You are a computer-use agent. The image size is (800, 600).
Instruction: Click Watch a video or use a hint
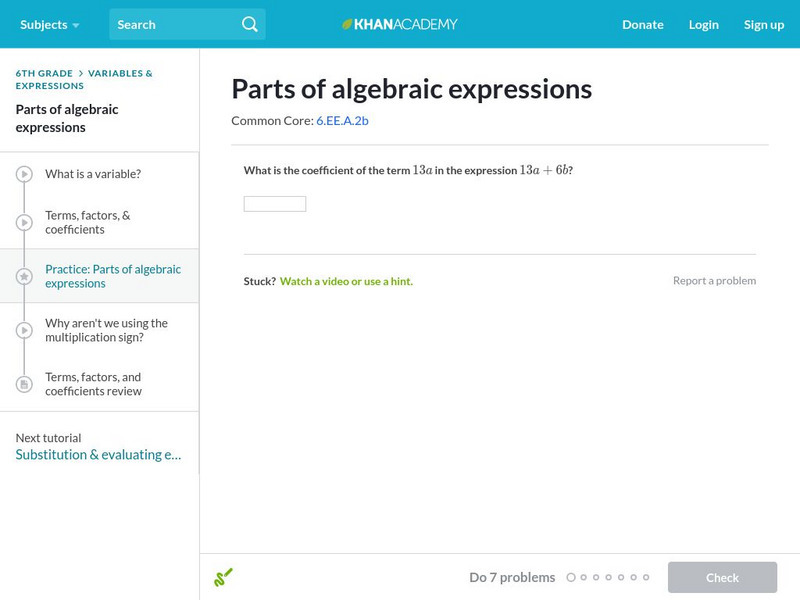(x=346, y=281)
